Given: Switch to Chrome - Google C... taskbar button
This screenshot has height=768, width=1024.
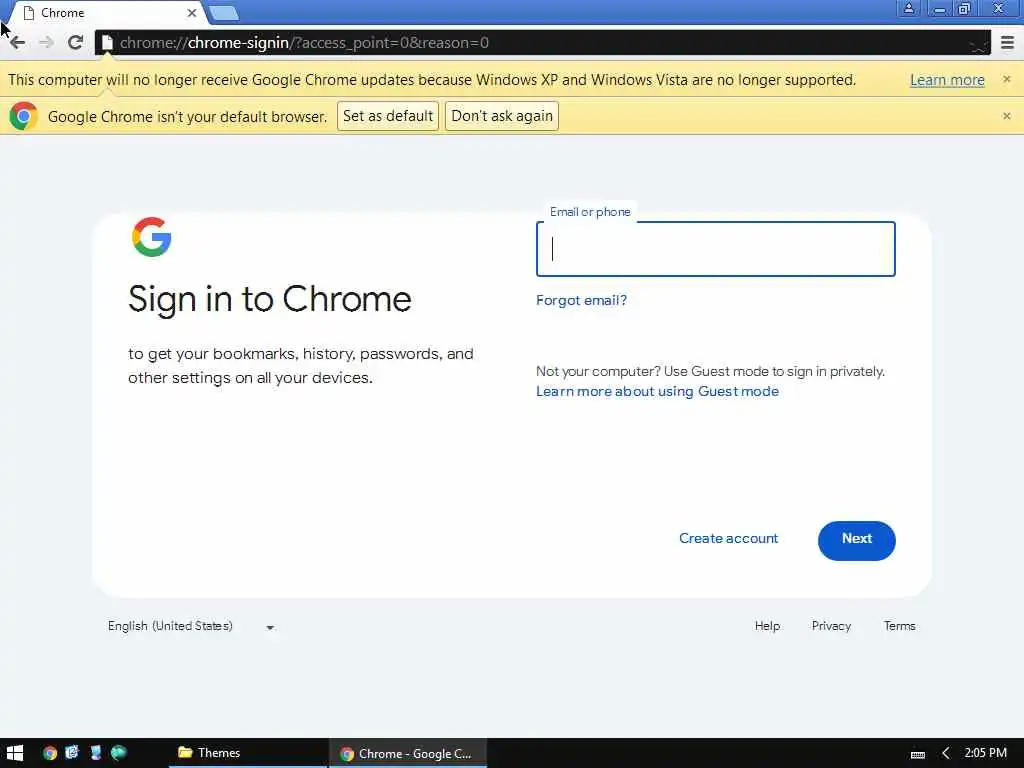Looking at the screenshot, I should pyautogui.click(x=408, y=754).
